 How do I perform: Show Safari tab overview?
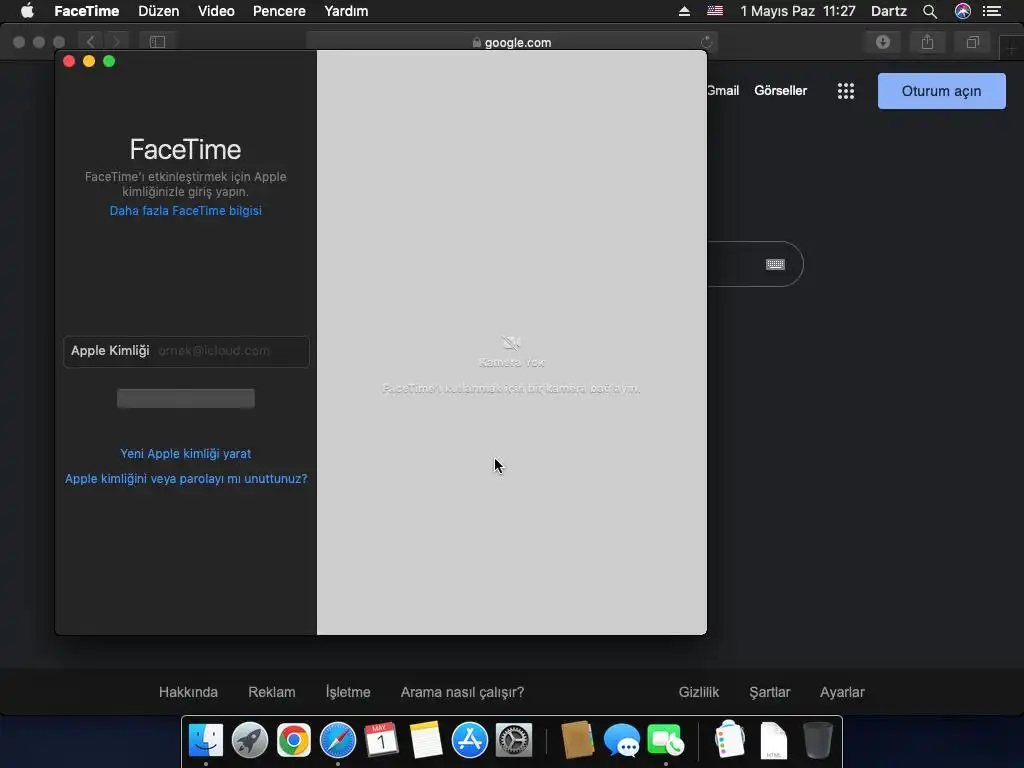point(972,42)
